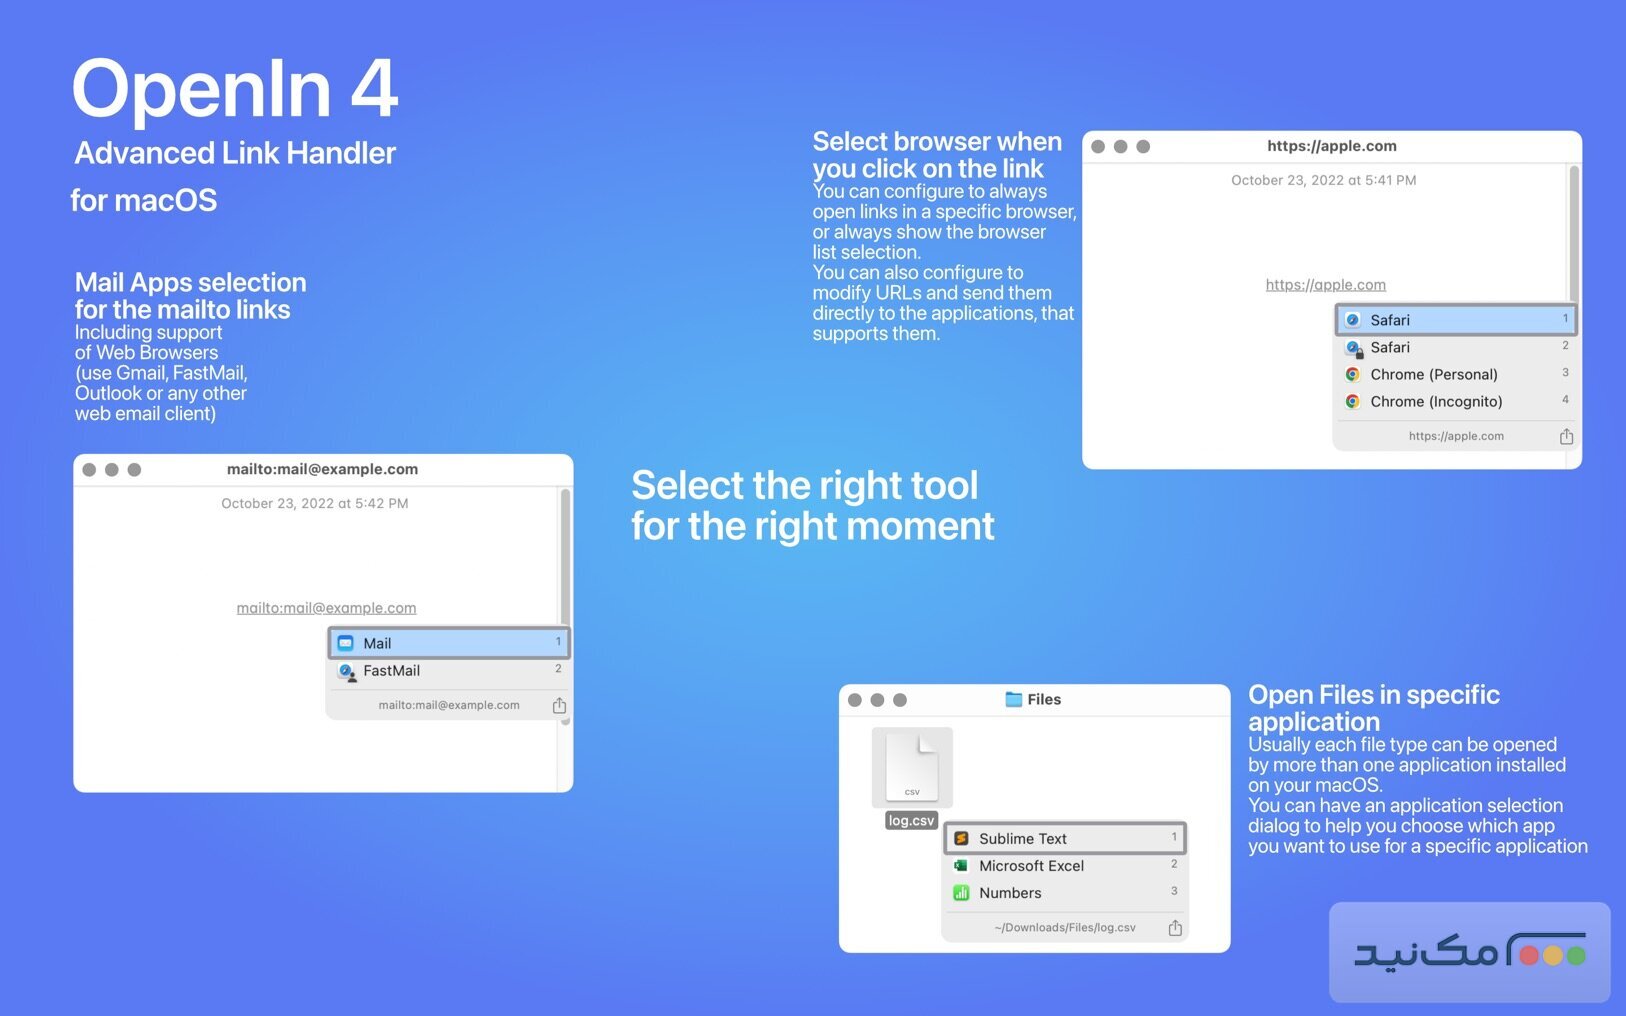Click the Chrome (Personal) browser icon
Image resolution: width=1626 pixels, height=1016 pixels.
(1353, 374)
